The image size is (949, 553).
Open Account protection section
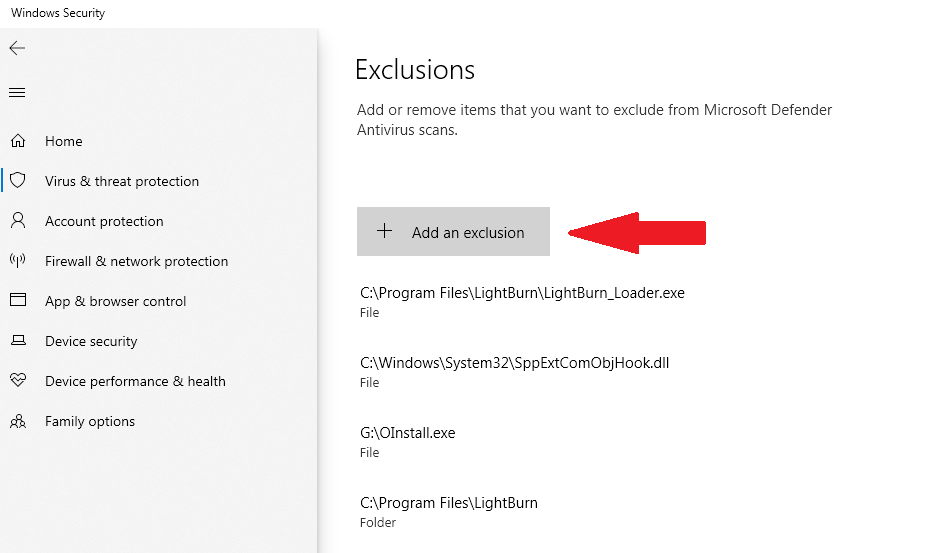(104, 221)
